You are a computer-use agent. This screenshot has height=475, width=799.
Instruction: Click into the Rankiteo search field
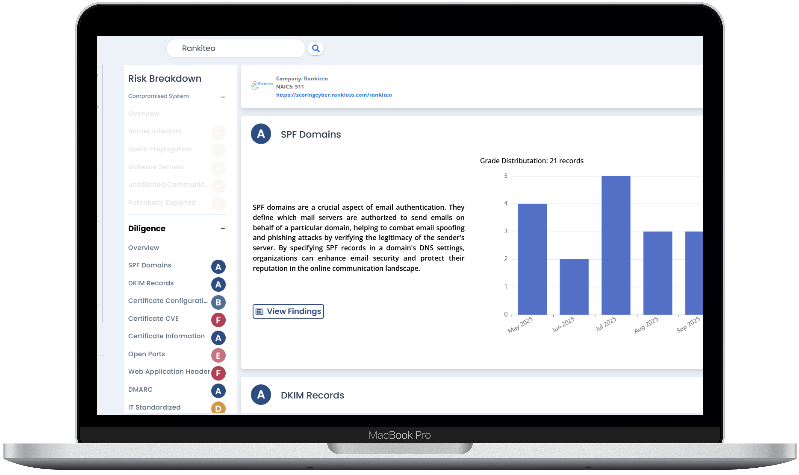pos(235,48)
